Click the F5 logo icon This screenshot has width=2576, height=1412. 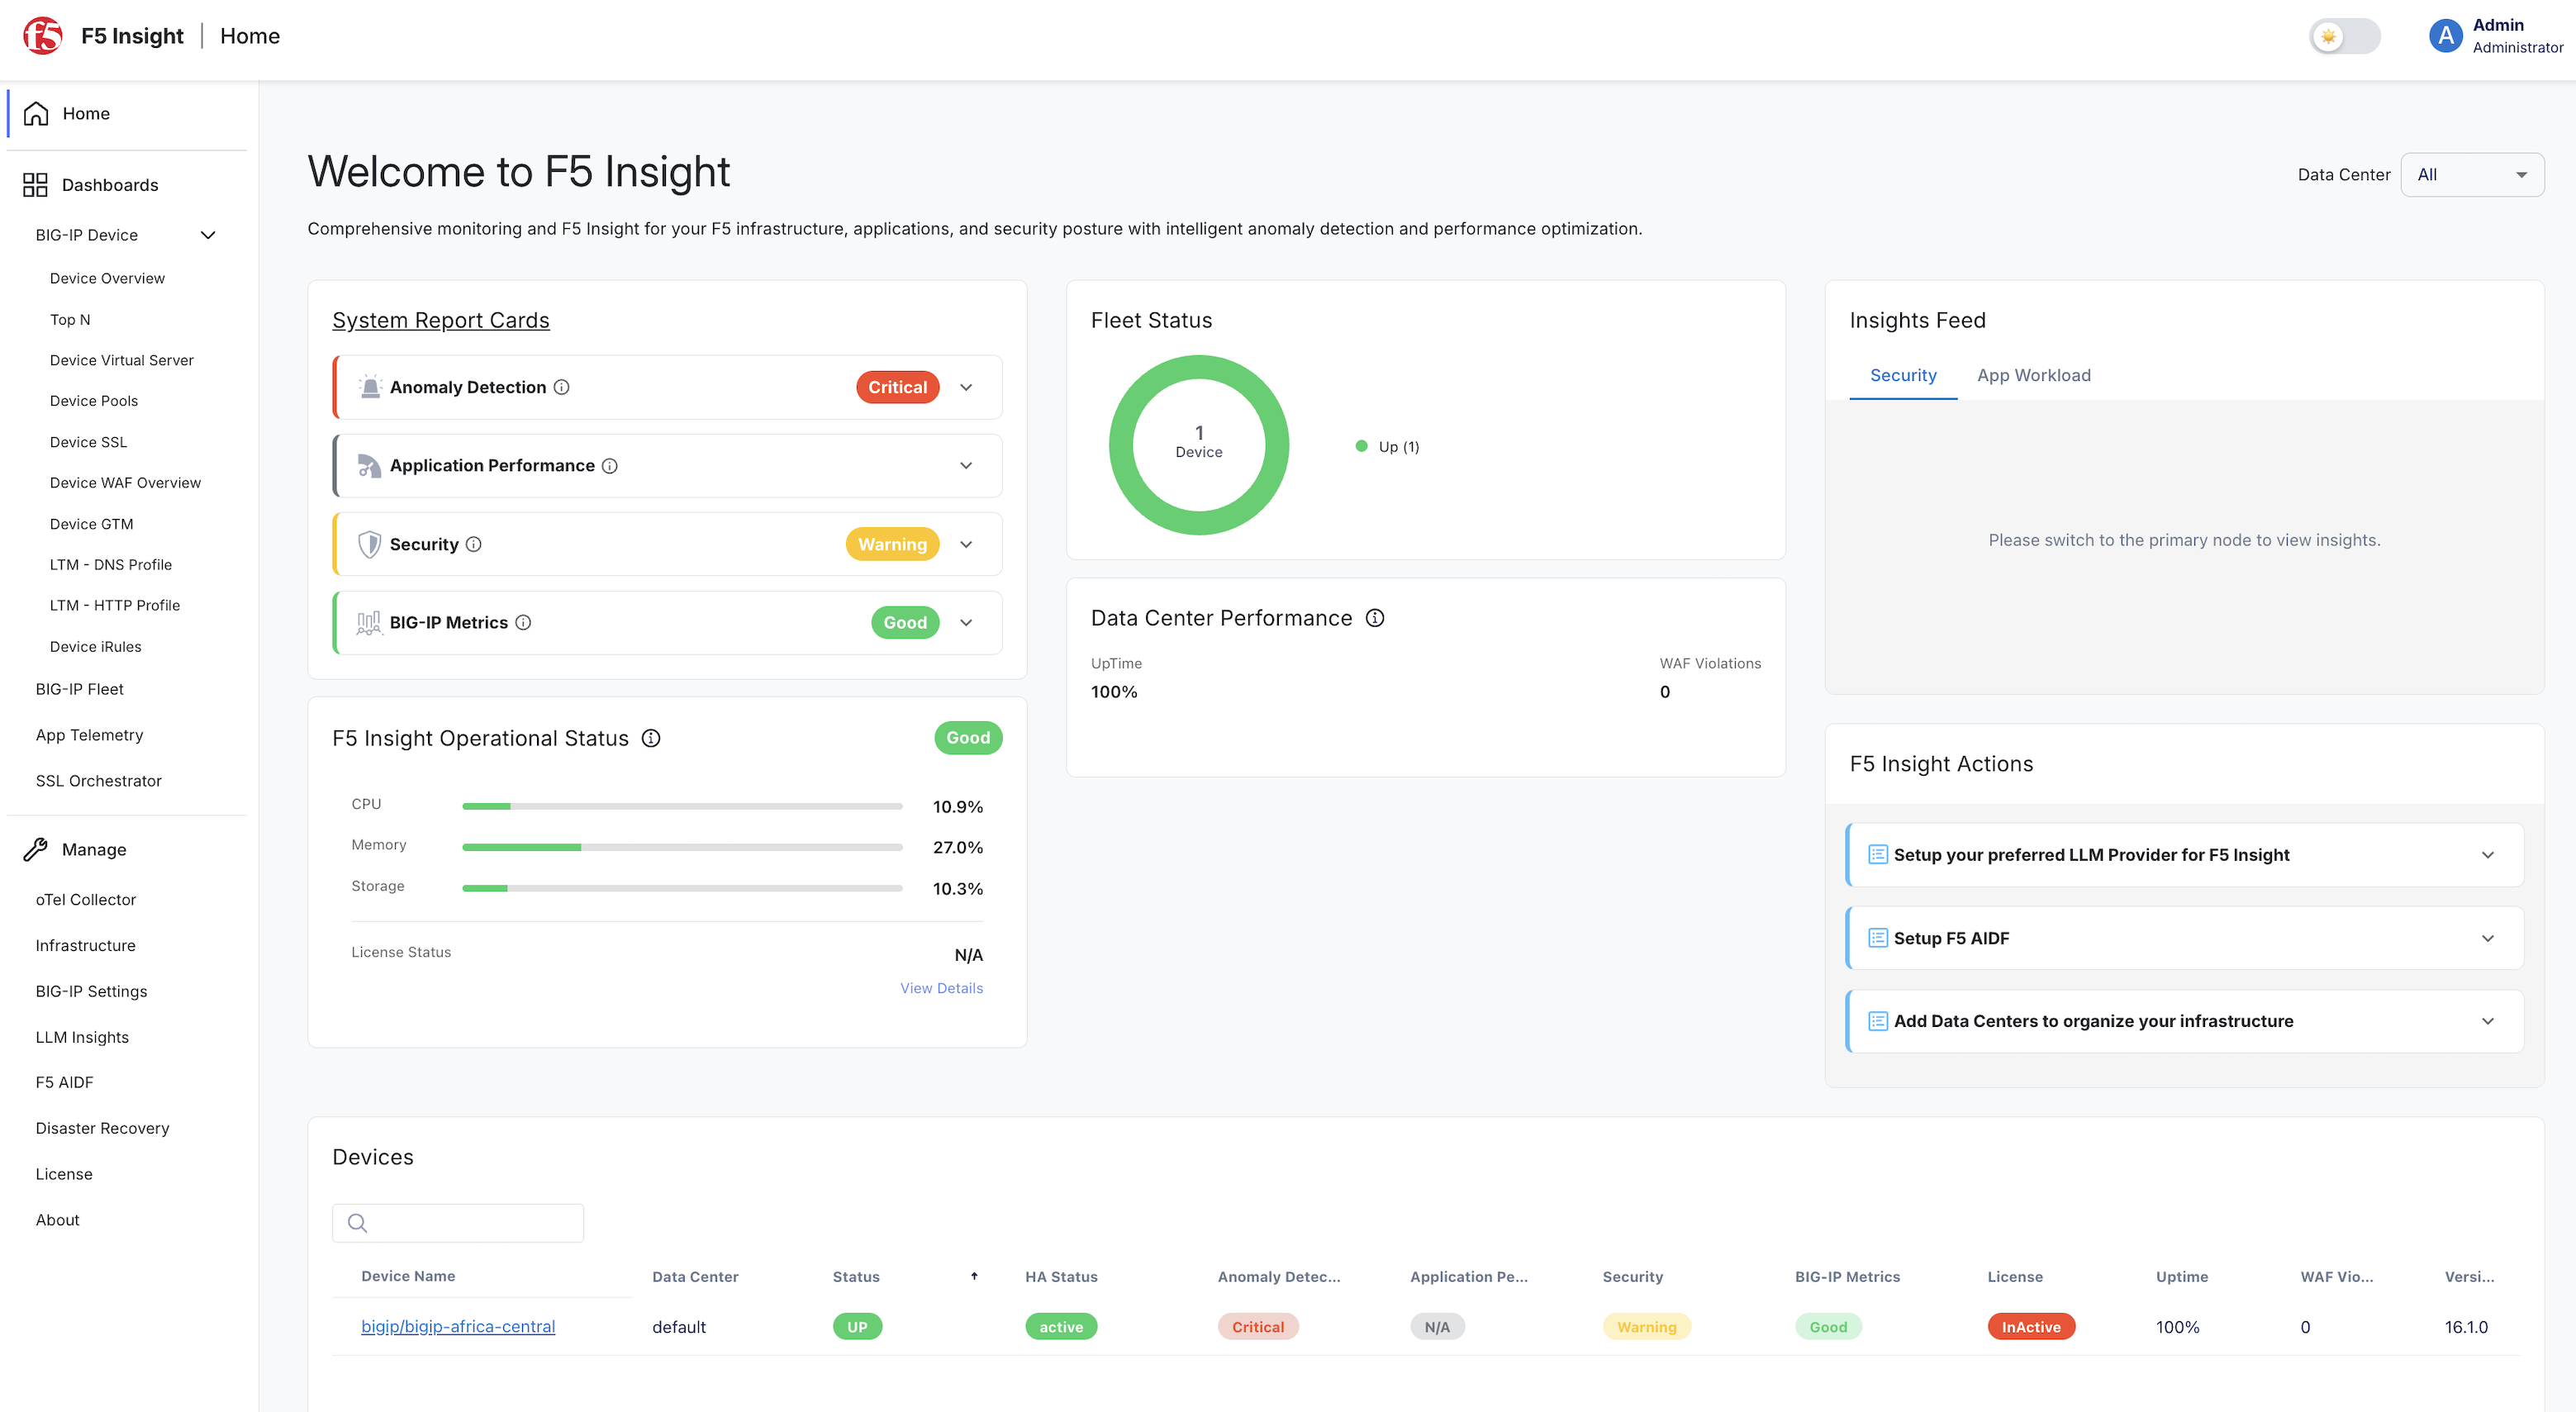click(43, 36)
